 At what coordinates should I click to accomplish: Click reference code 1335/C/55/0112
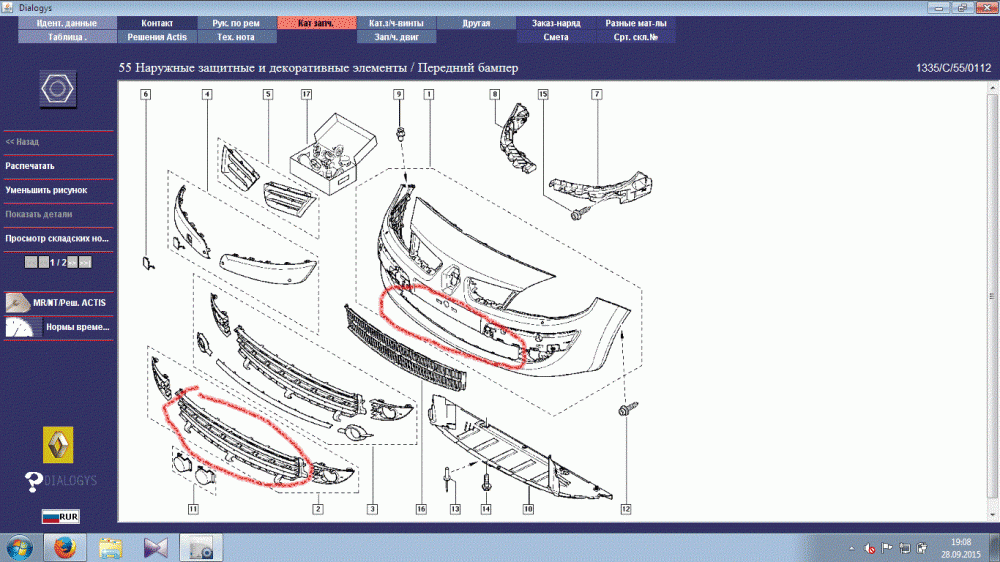[953, 68]
